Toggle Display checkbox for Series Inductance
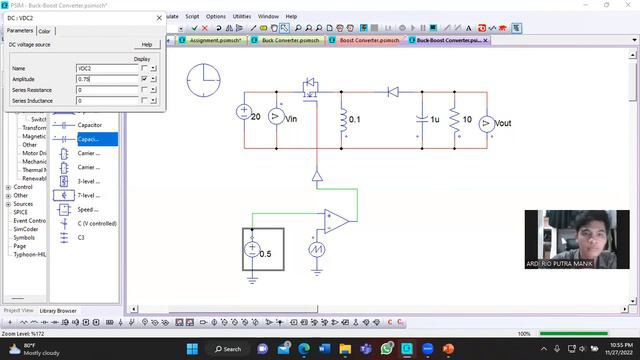 tap(144, 100)
